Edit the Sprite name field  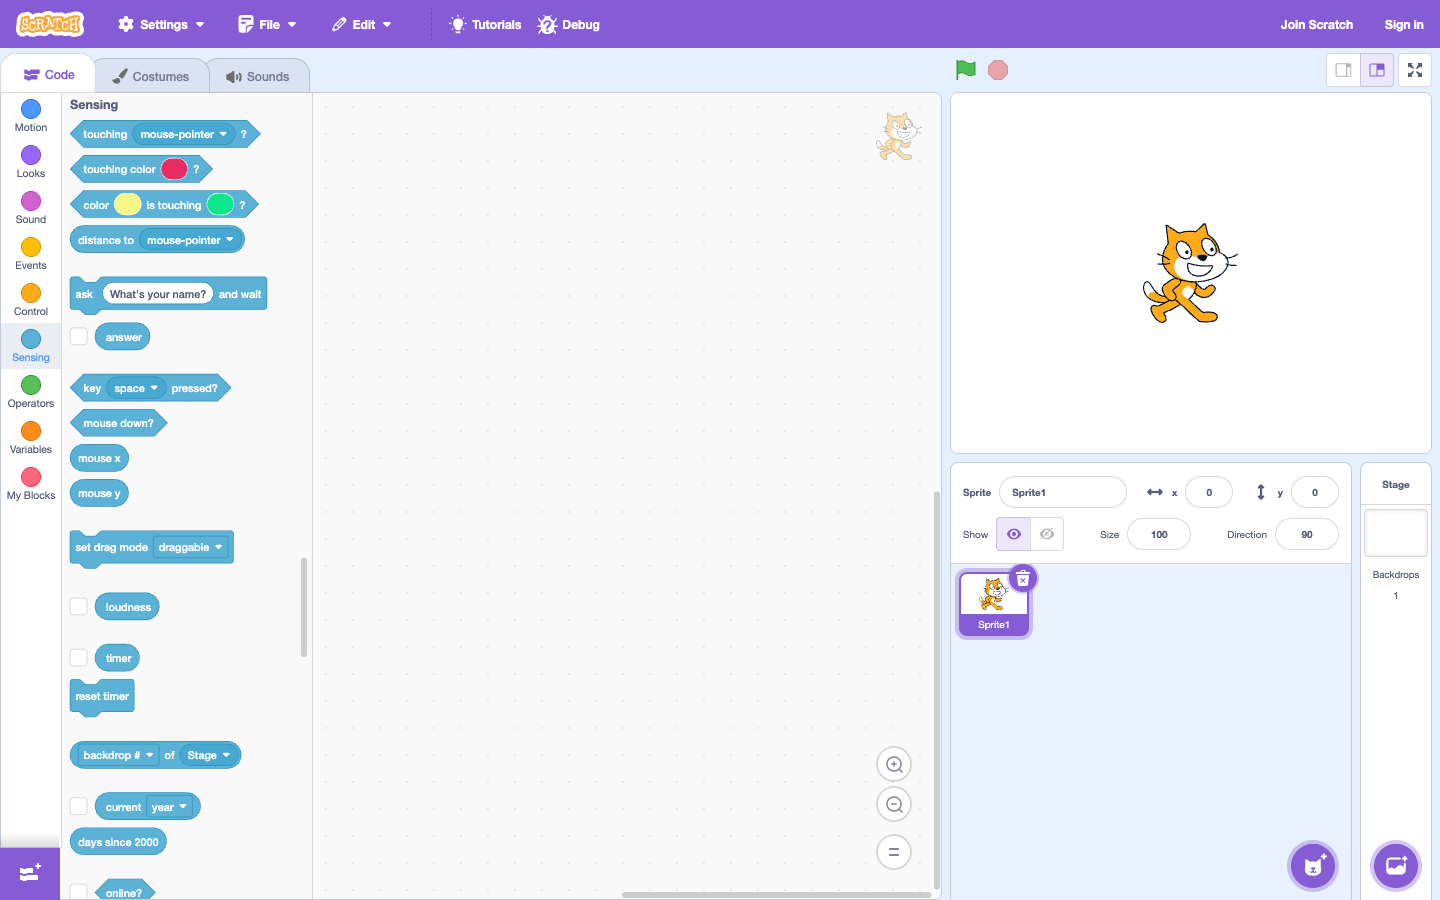(x=1062, y=492)
